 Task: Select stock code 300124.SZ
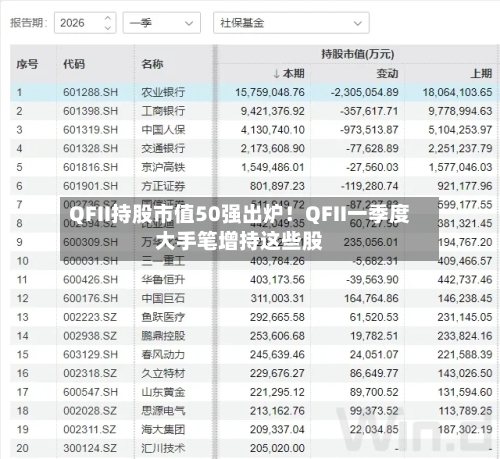click(90, 448)
